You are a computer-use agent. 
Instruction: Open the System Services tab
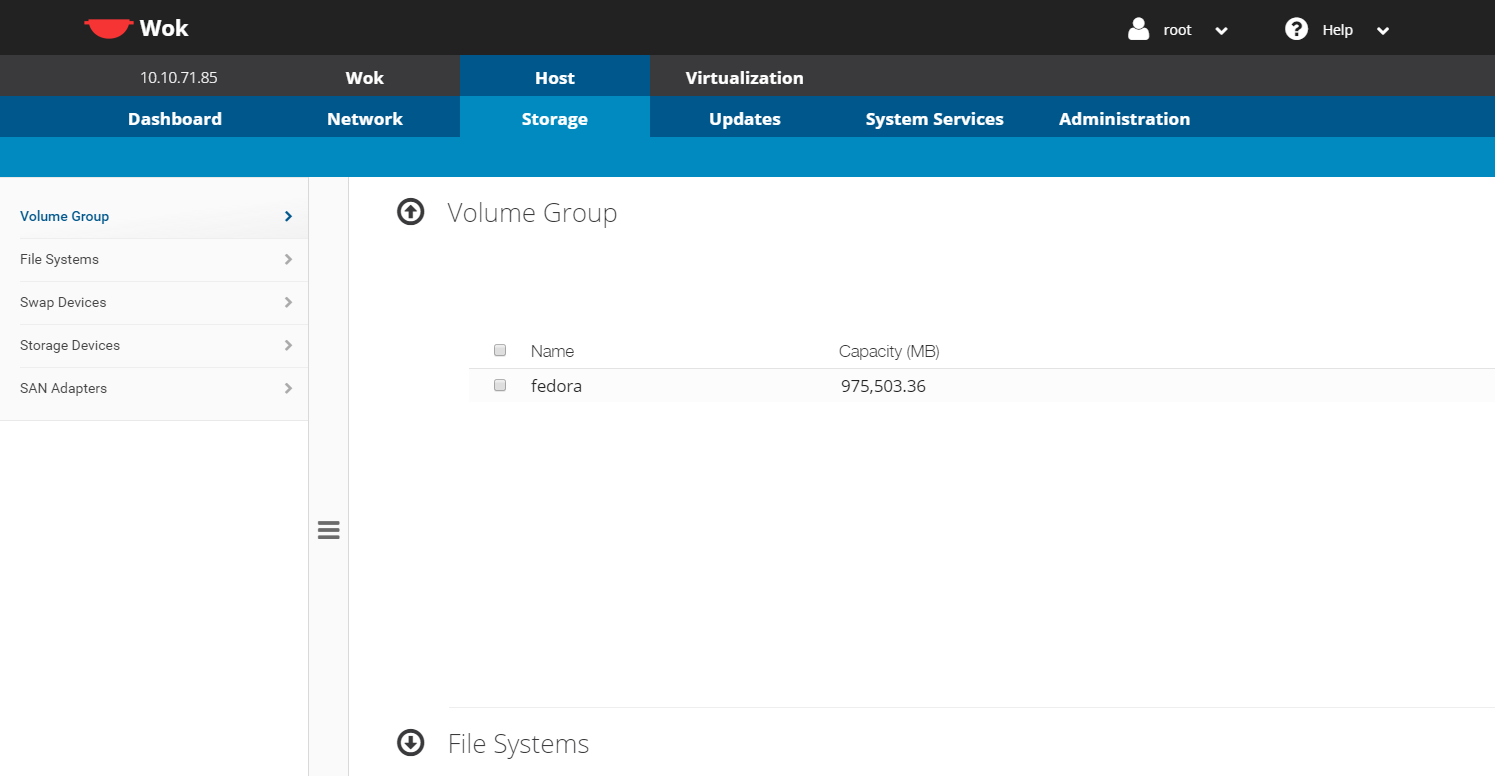tap(934, 119)
